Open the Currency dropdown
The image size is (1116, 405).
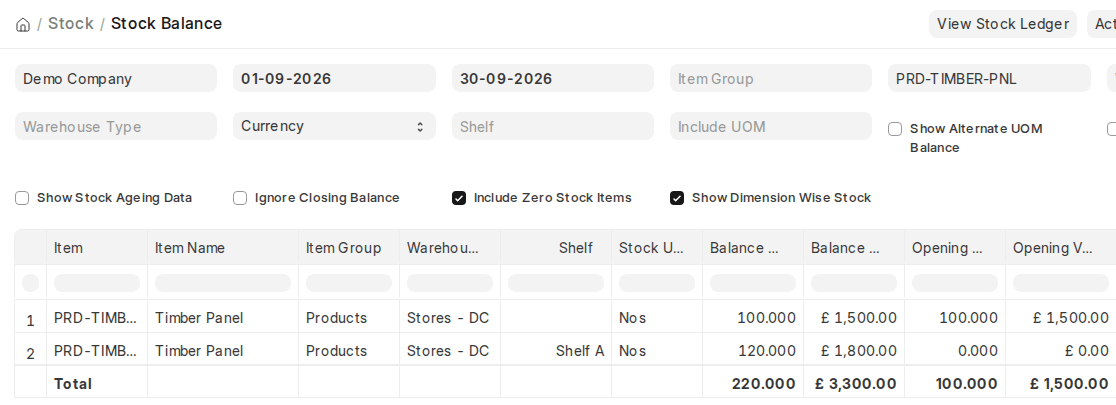(x=335, y=126)
